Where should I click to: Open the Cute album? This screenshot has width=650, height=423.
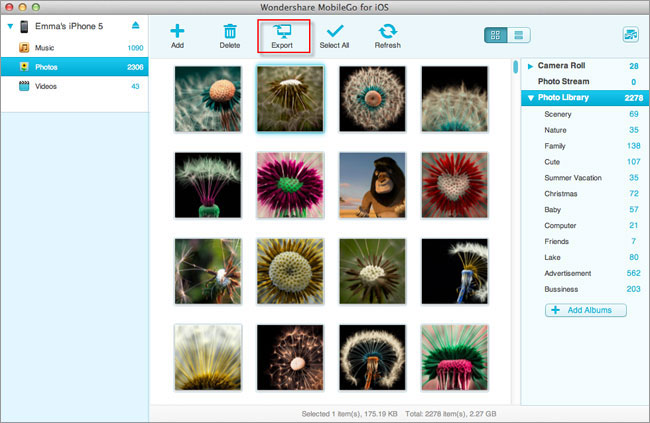585,162
